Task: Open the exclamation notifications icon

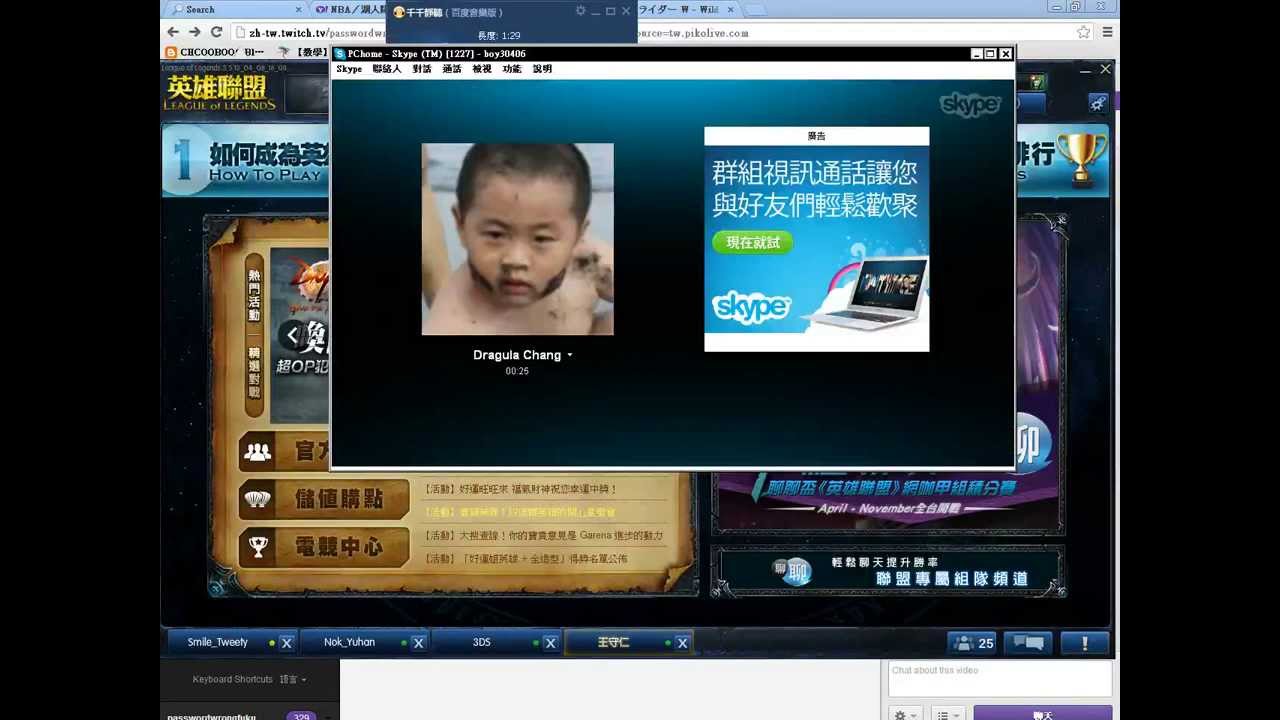Action: coord(1084,643)
